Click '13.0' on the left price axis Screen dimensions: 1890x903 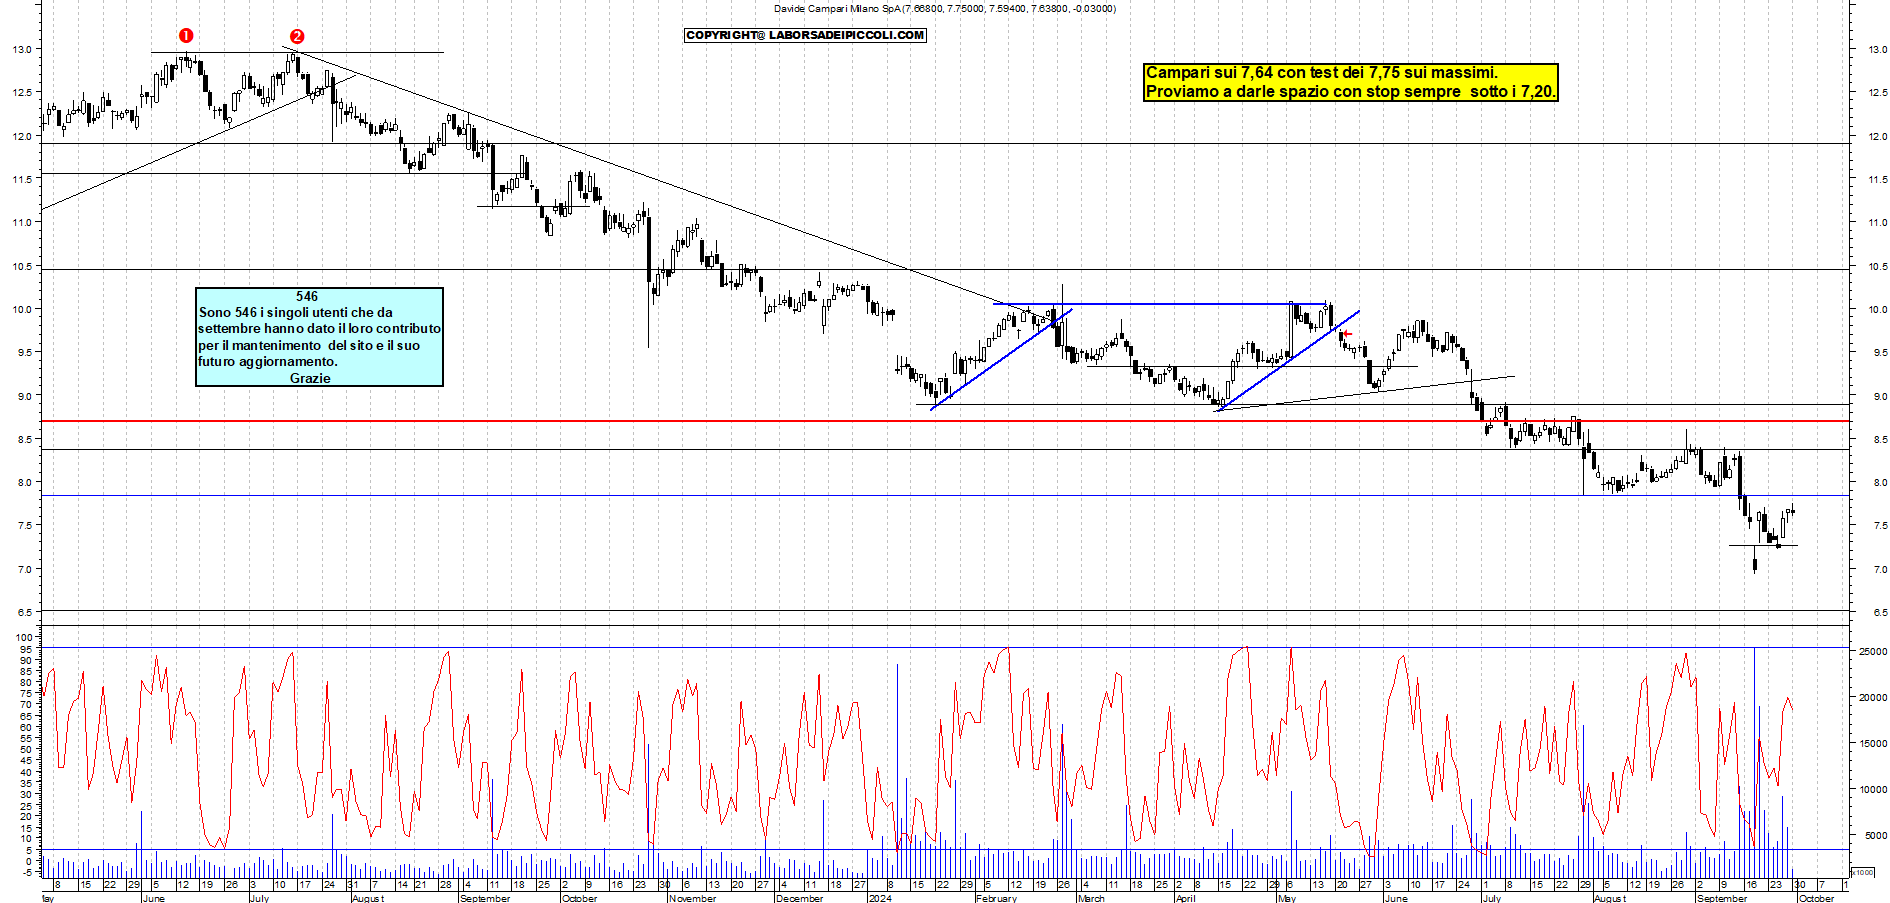pos(21,49)
